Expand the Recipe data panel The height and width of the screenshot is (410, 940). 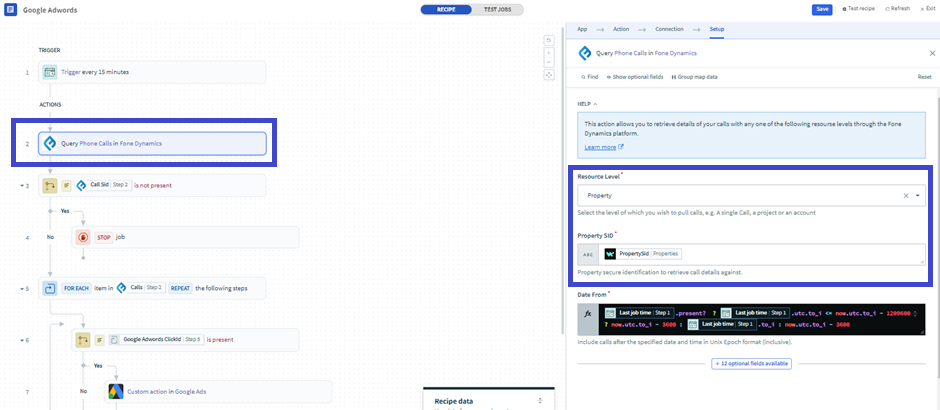tap(540, 401)
